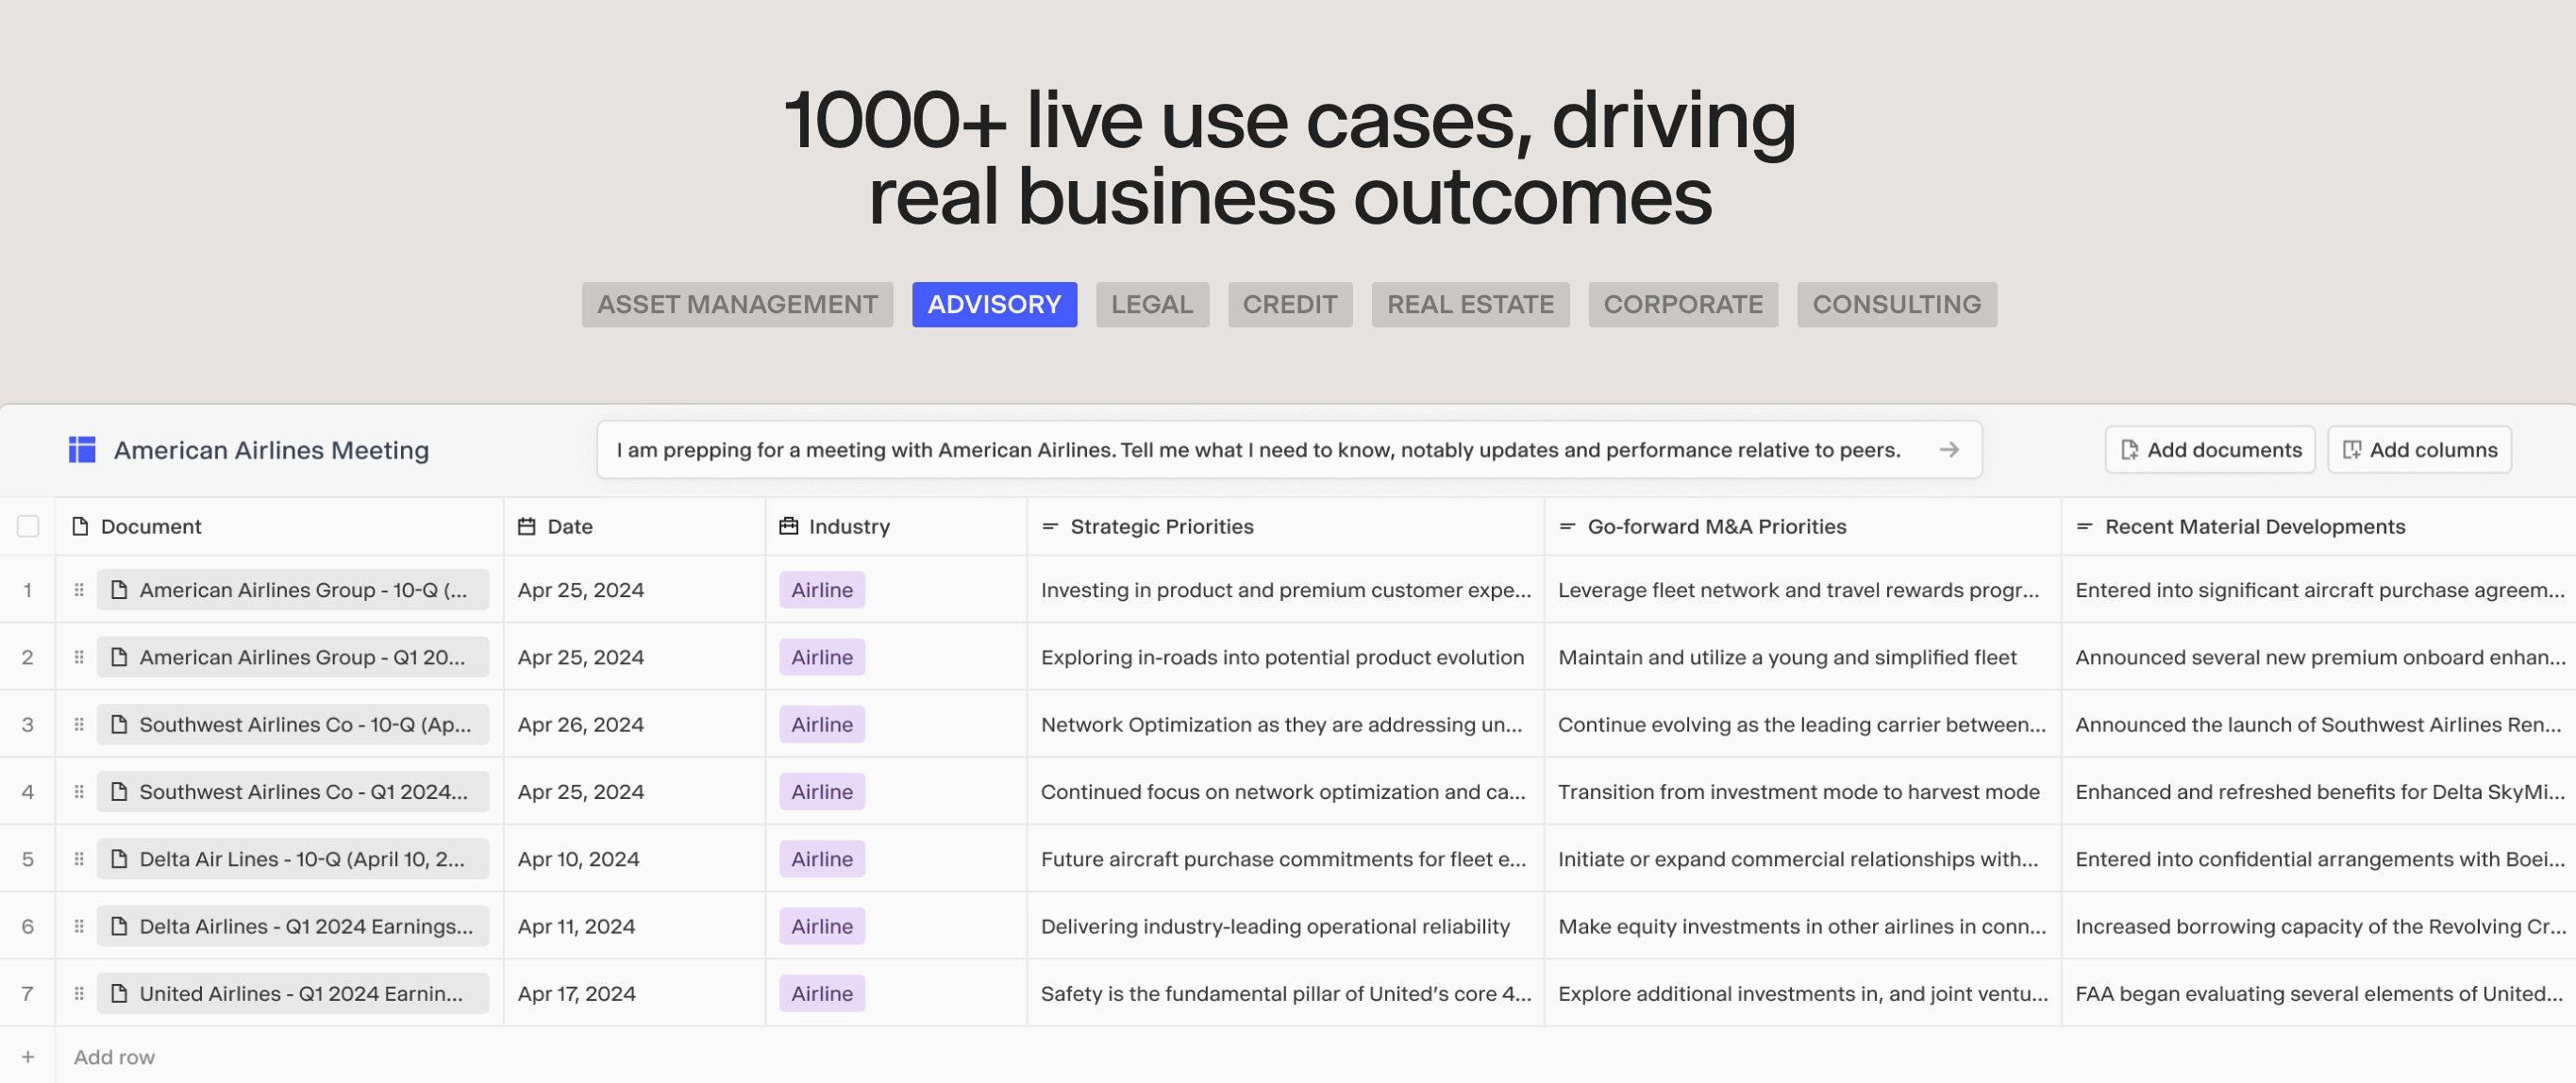Click the text icon beside Go-forward M&A Priorities
The height and width of the screenshot is (1083, 2576).
[1566, 526]
